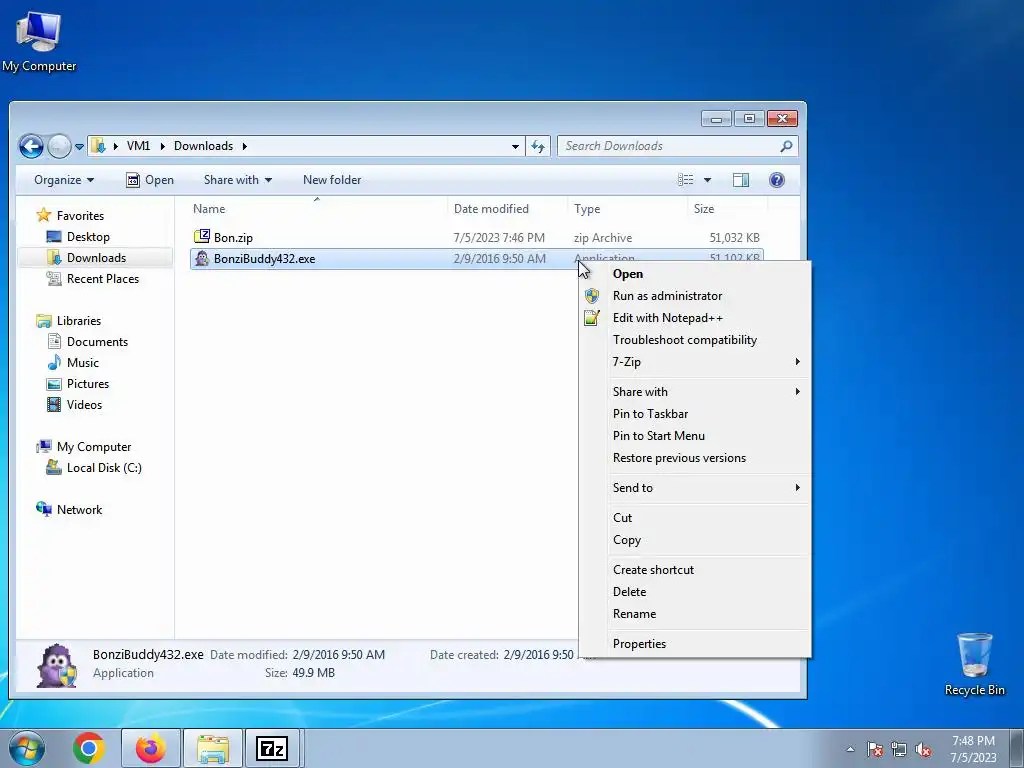Select Network in navigation pane
Viewport: 1024px width, 768px height.
(x=69, y=509)
